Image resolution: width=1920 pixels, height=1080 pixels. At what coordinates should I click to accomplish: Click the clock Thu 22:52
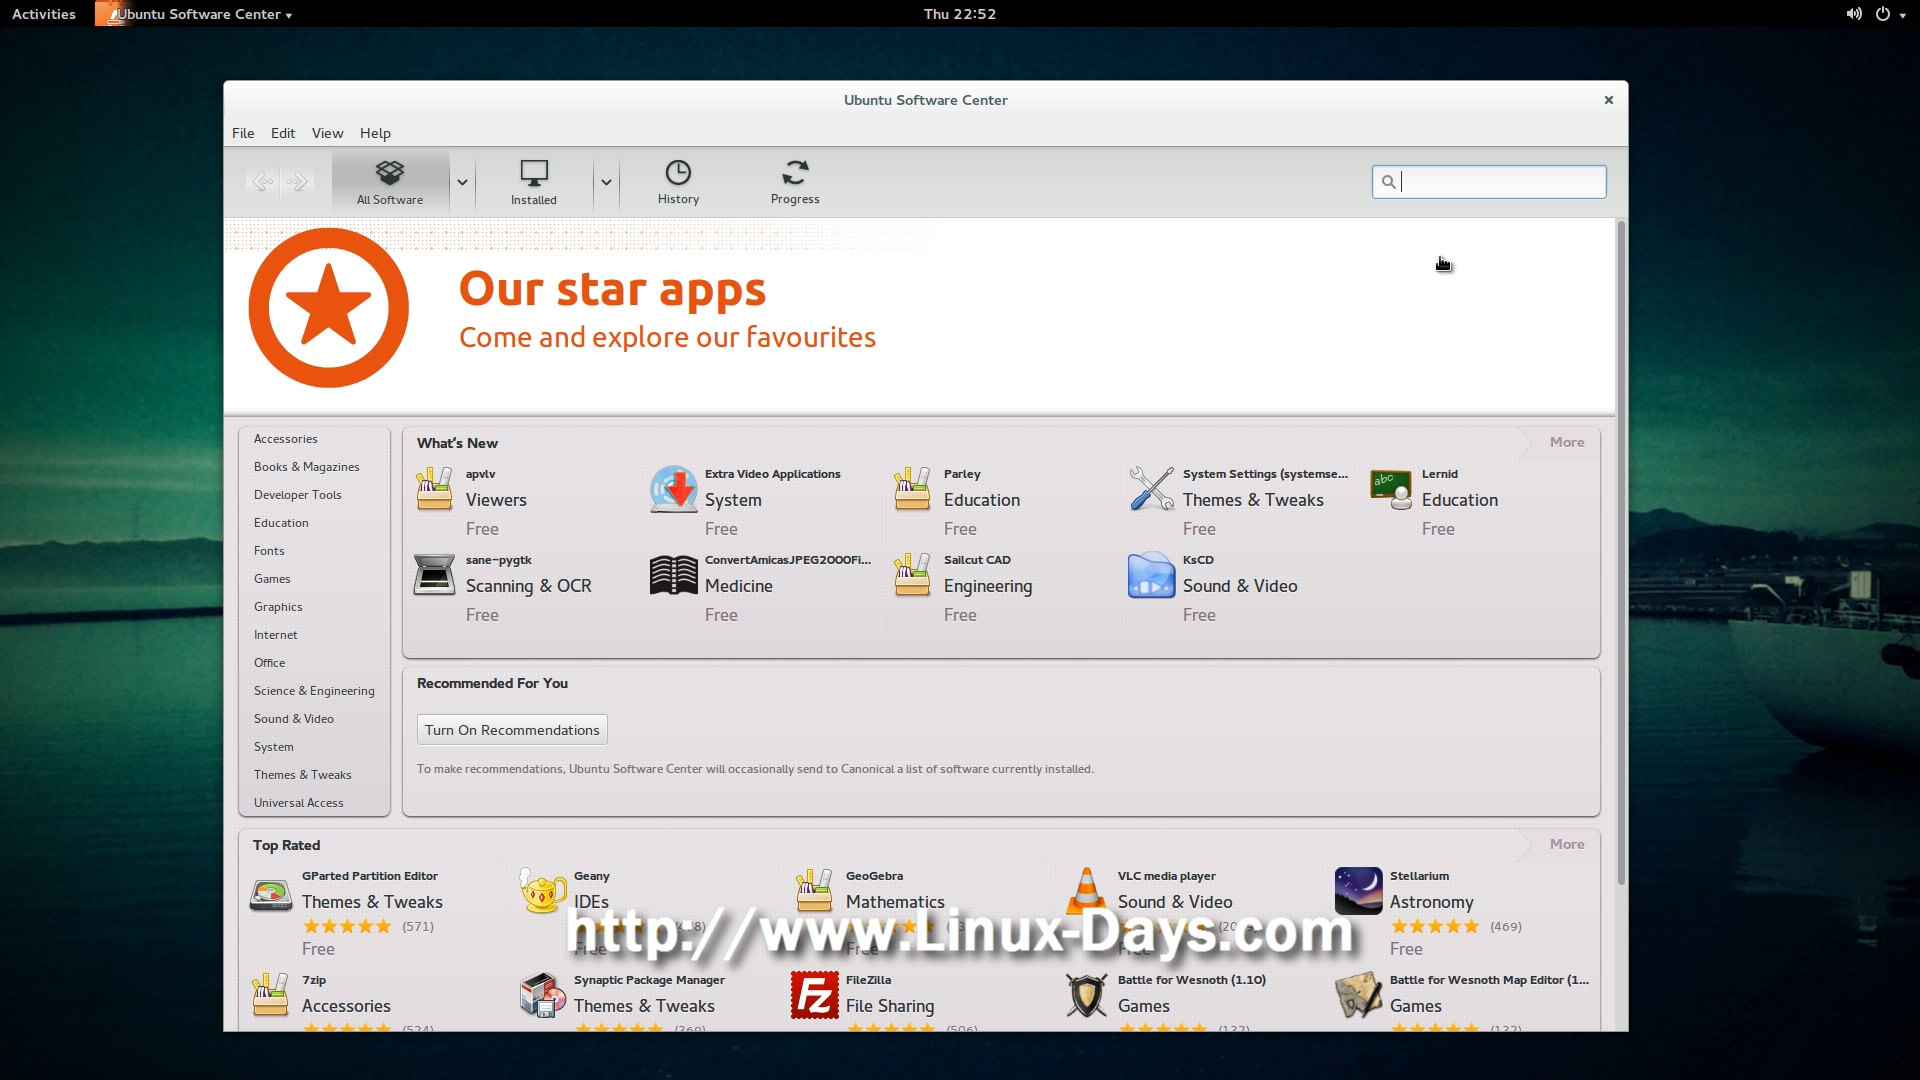point(960,14)
